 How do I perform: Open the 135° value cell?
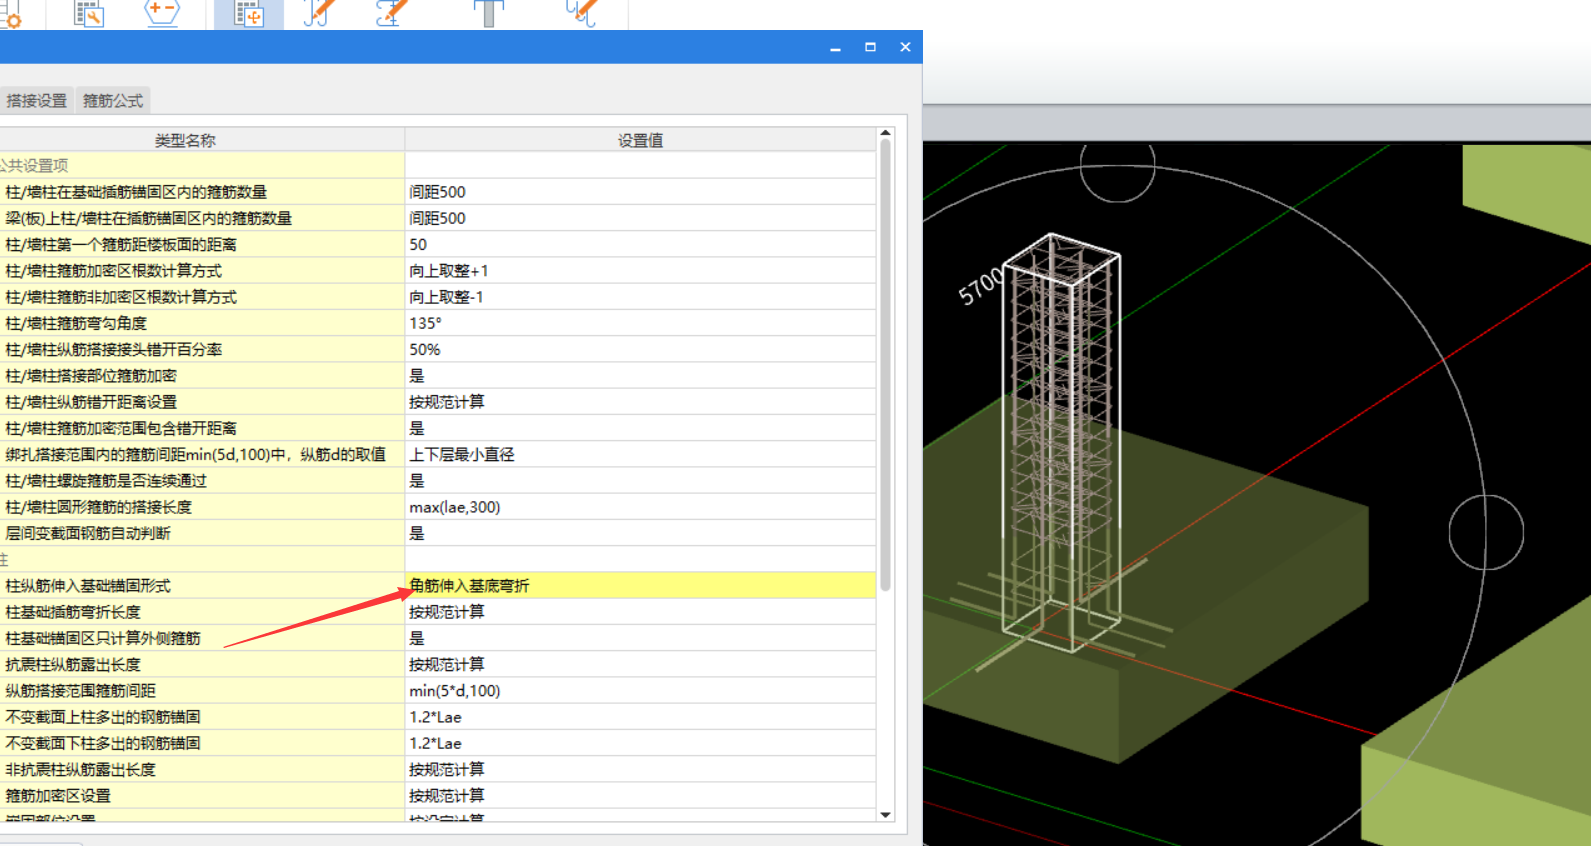click(x=640, y=323)
